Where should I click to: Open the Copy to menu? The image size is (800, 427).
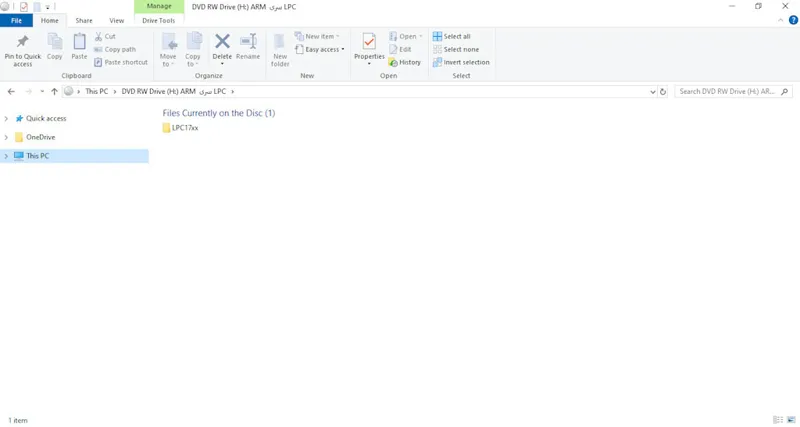(x=193, y=50)
